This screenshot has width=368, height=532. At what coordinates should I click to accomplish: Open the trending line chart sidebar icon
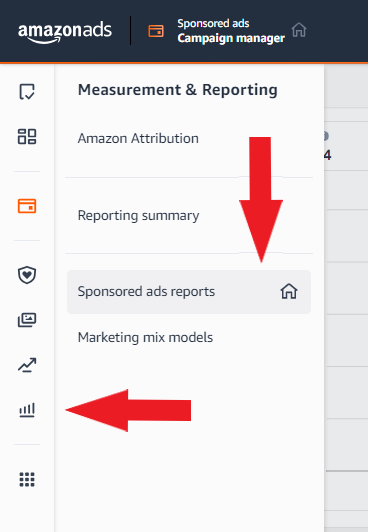click(27, 365)
